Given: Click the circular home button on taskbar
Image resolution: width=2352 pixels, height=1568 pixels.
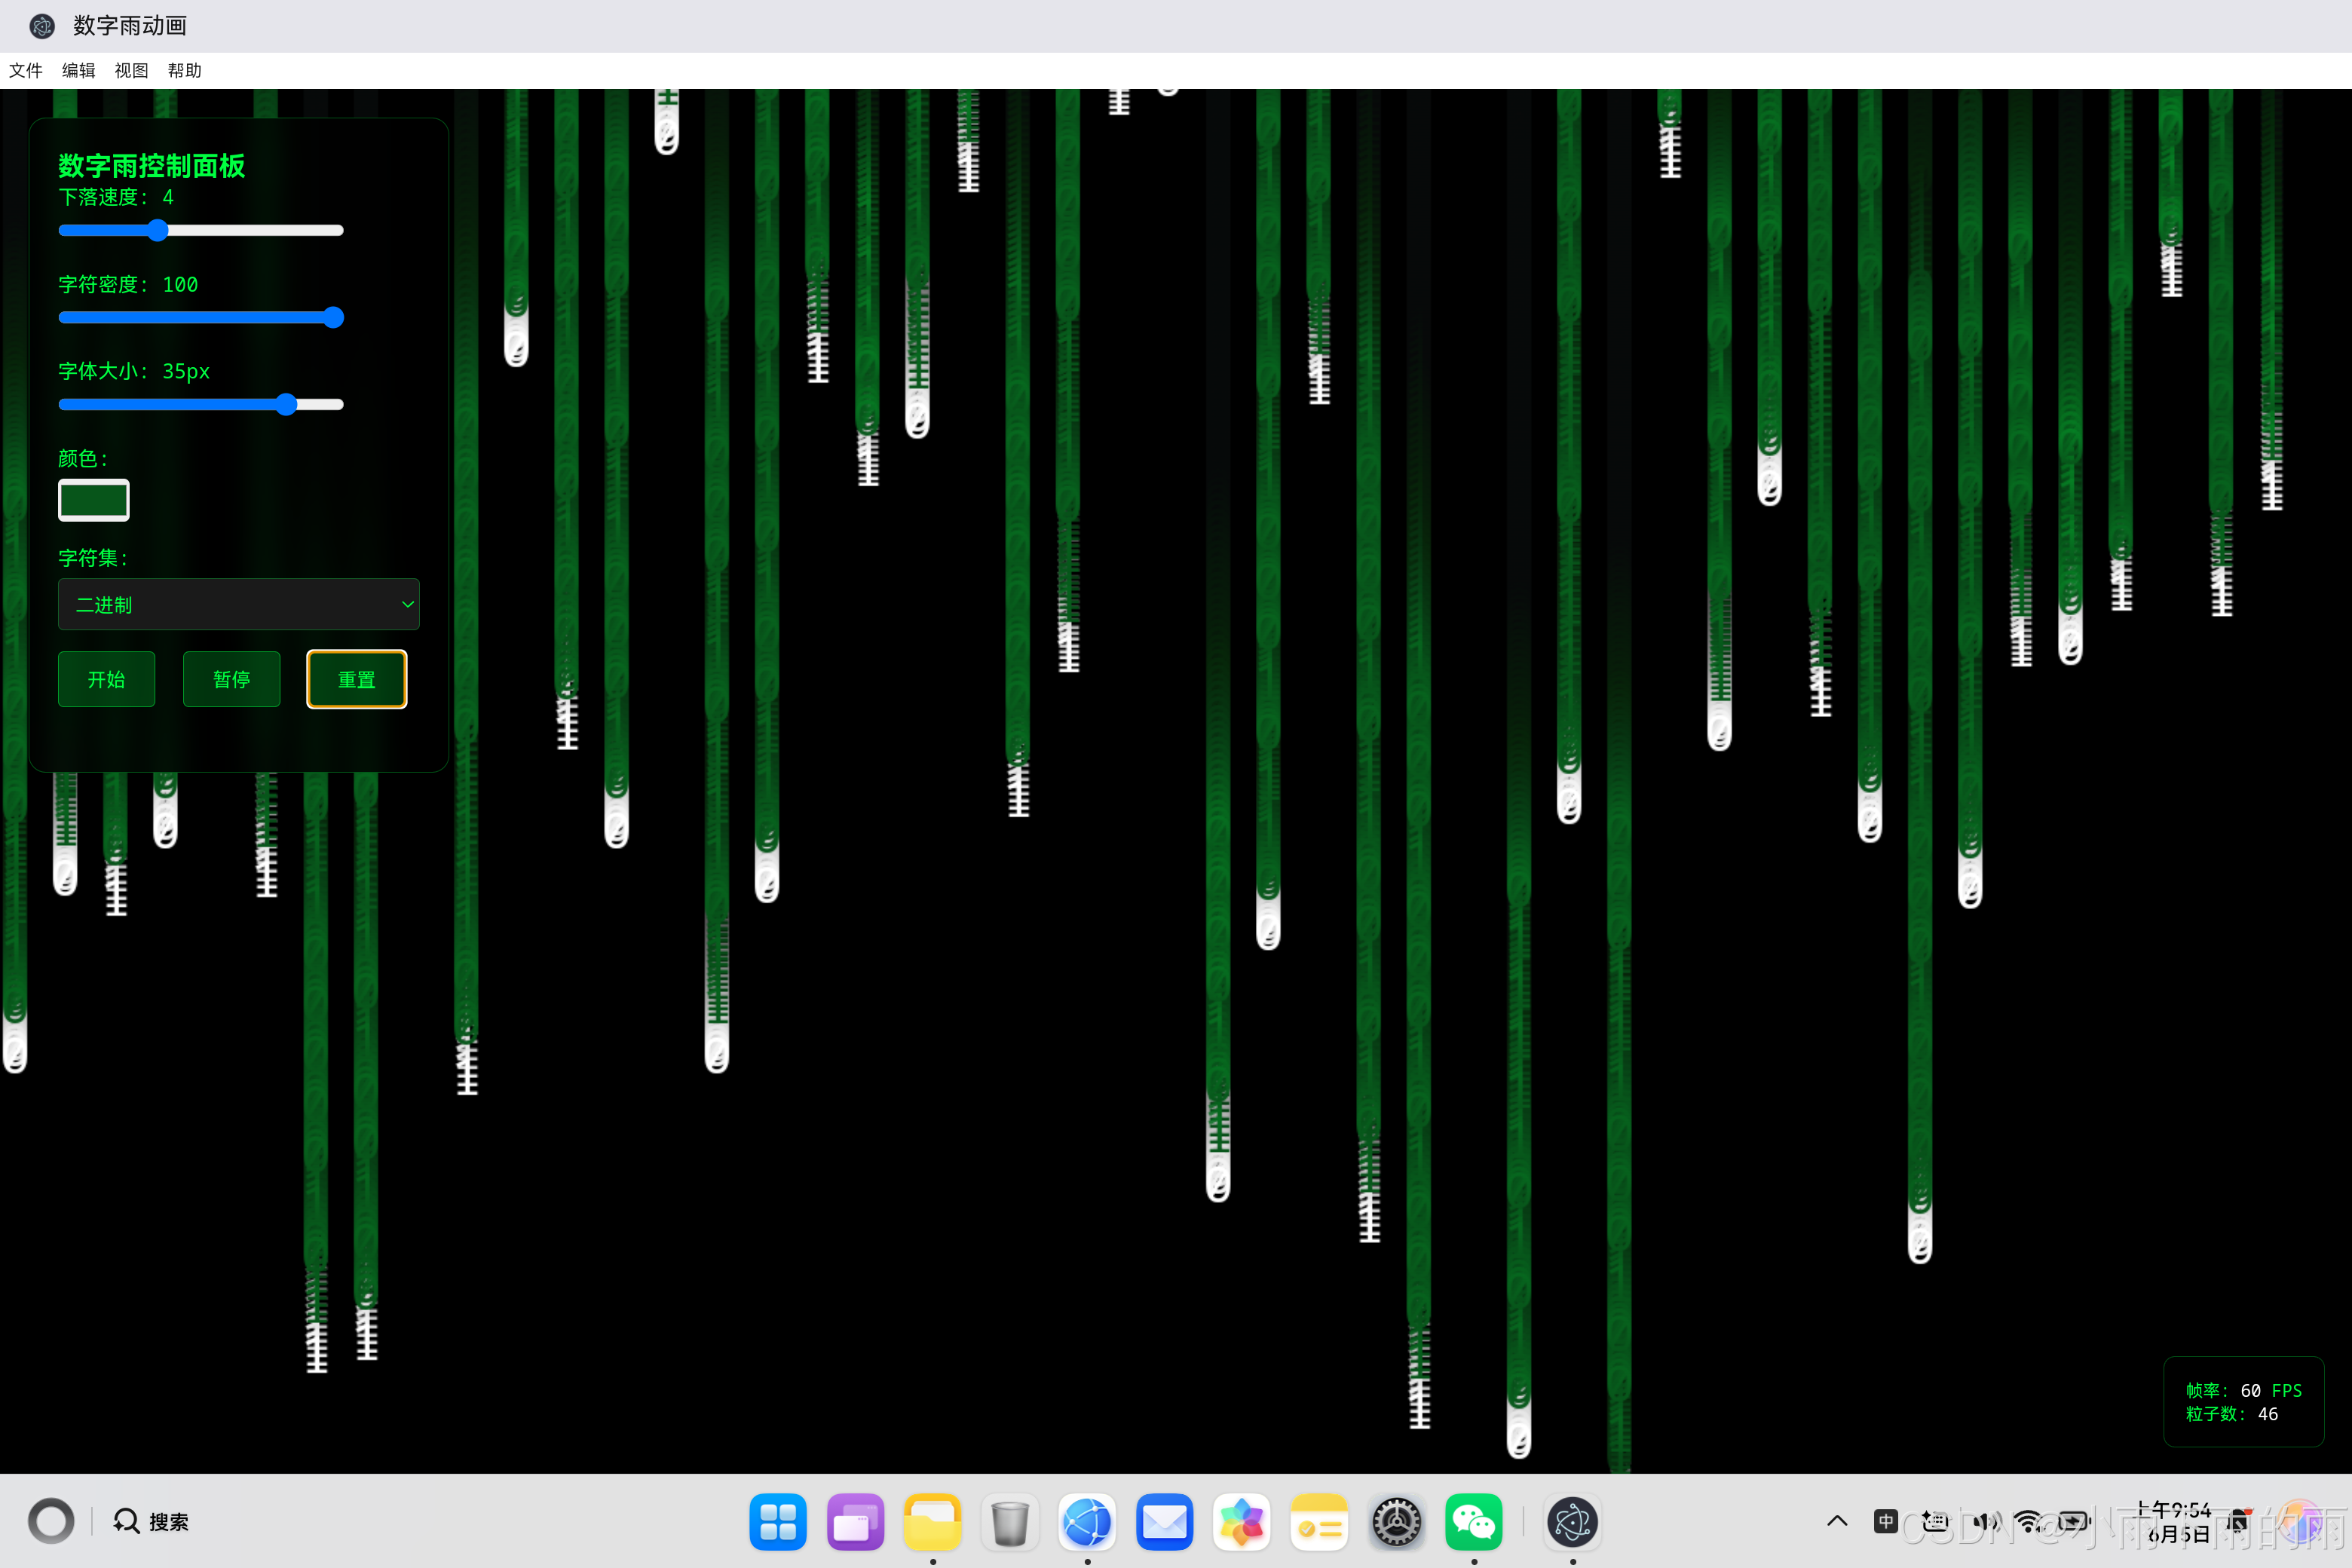Looking at the screenshot, I should 51,1521.
